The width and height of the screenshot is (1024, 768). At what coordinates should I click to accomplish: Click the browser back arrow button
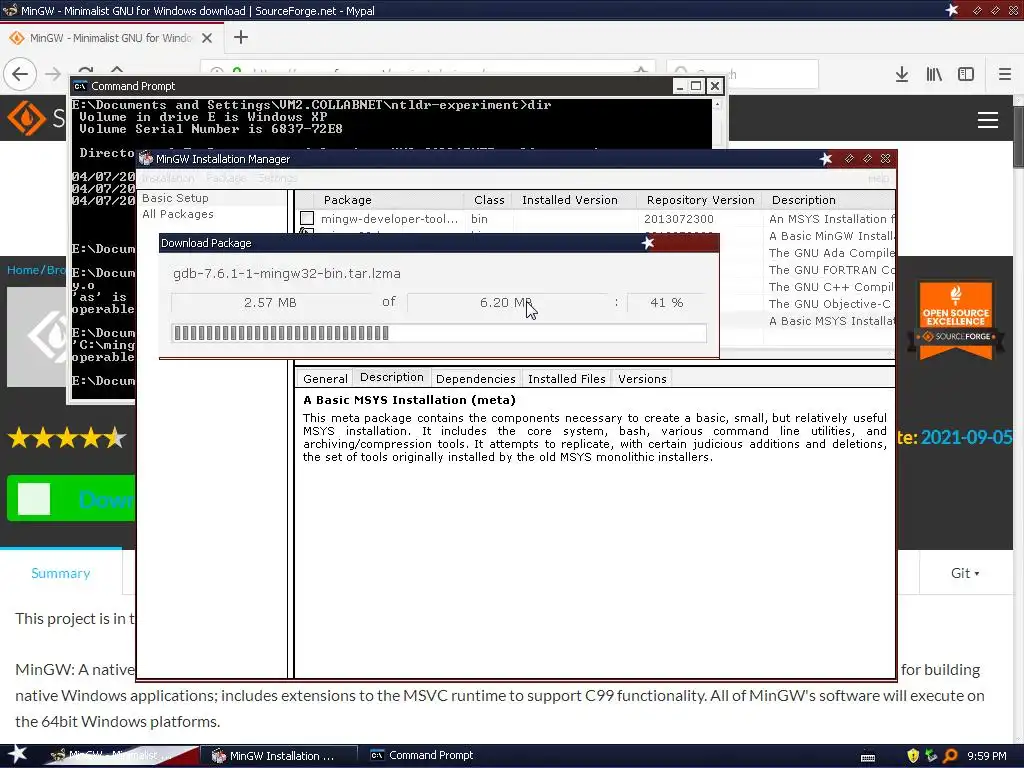point(20,74)
